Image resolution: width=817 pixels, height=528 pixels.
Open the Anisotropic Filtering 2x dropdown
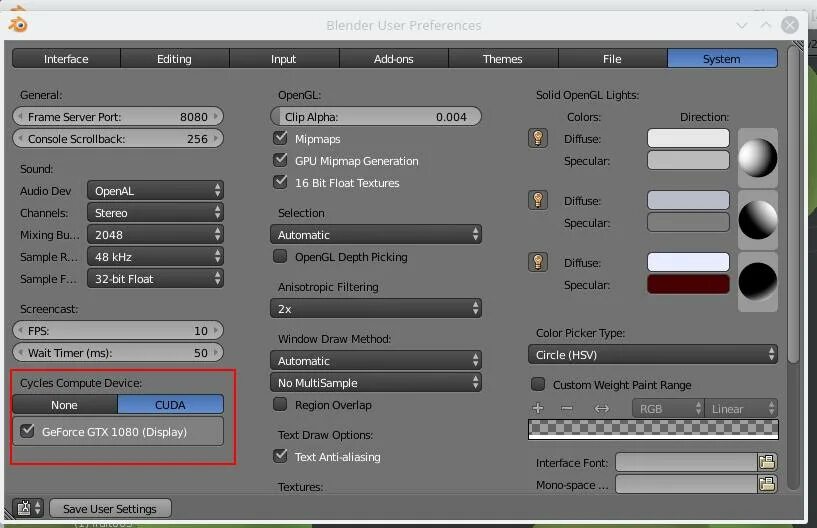(376, 309)
